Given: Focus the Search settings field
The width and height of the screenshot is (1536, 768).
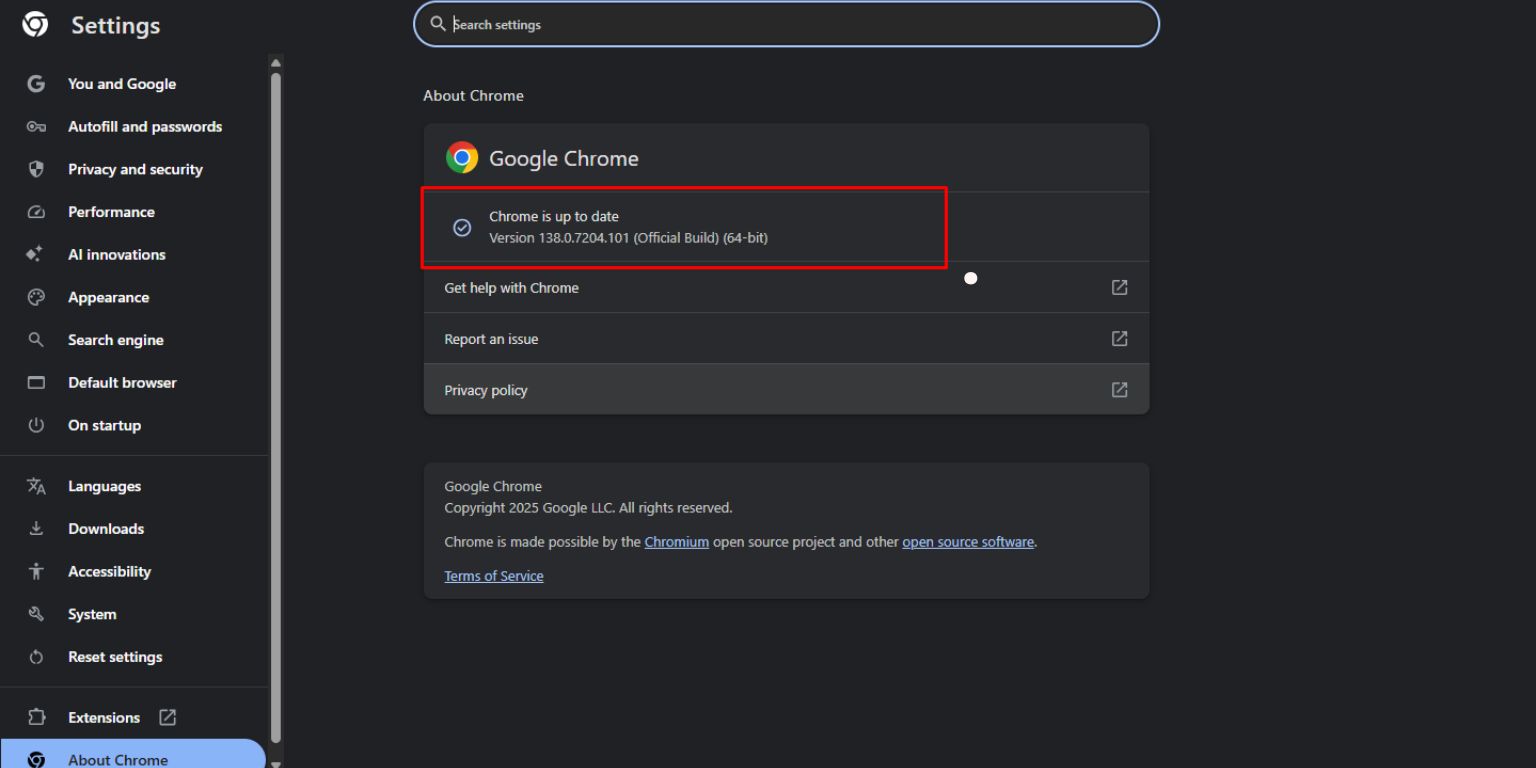Looking at the screenshot, I should point(787,24).
